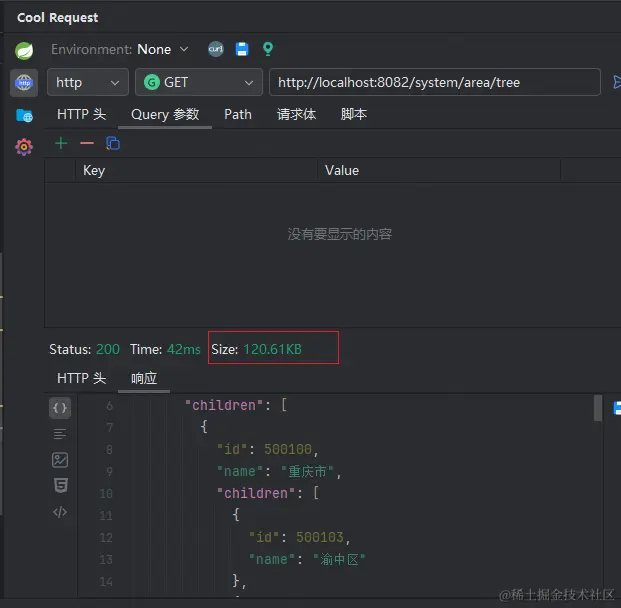The height and width of the screenshot is (608, 621).
Task: Select XML code response view icon
Action: [x=60, y=512]
